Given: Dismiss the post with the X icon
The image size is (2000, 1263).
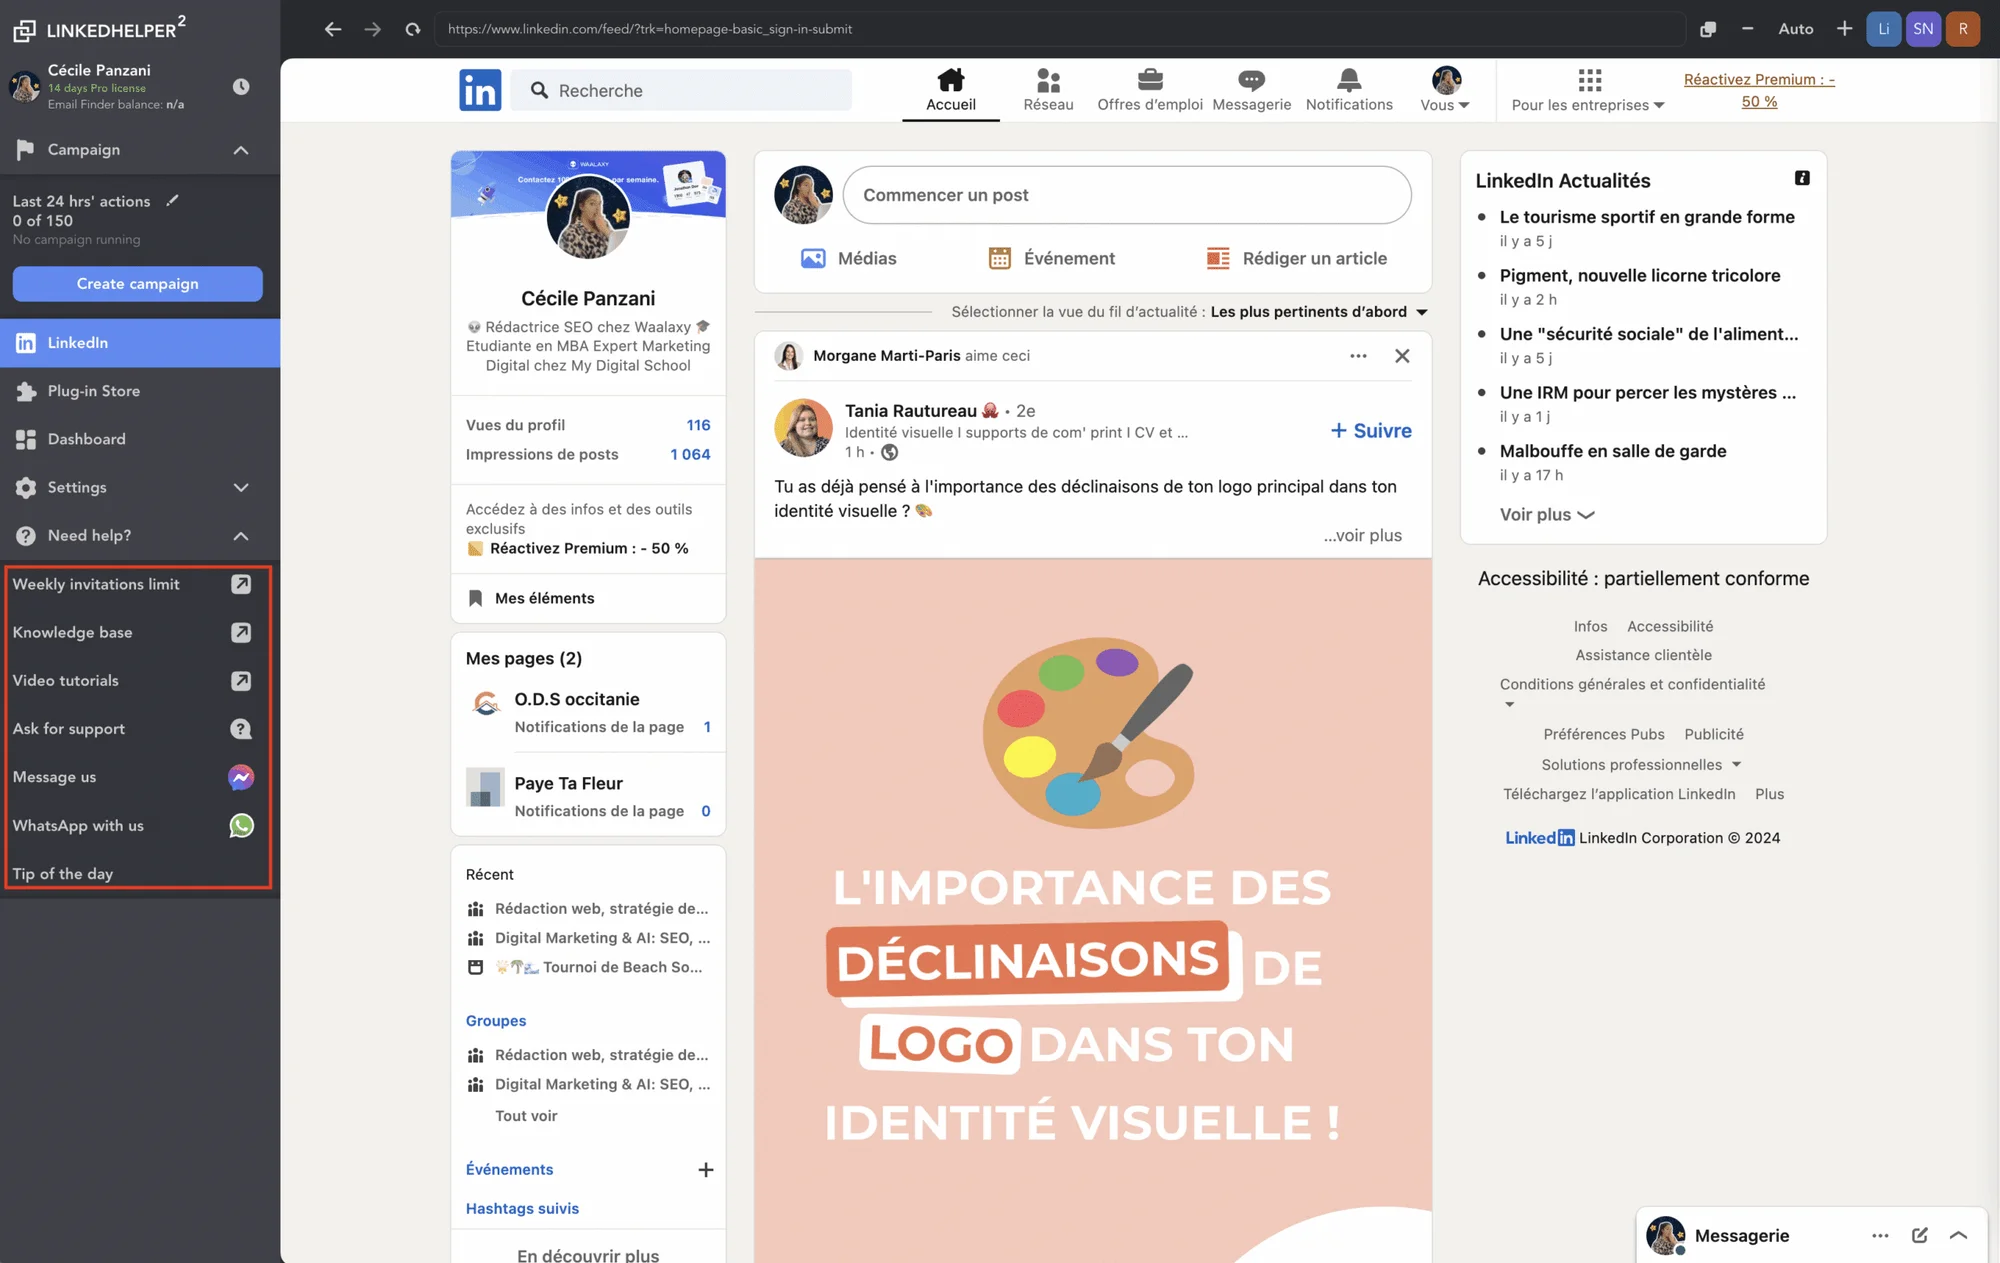Looking at the screenshot, I should (x=1402, y=356).
